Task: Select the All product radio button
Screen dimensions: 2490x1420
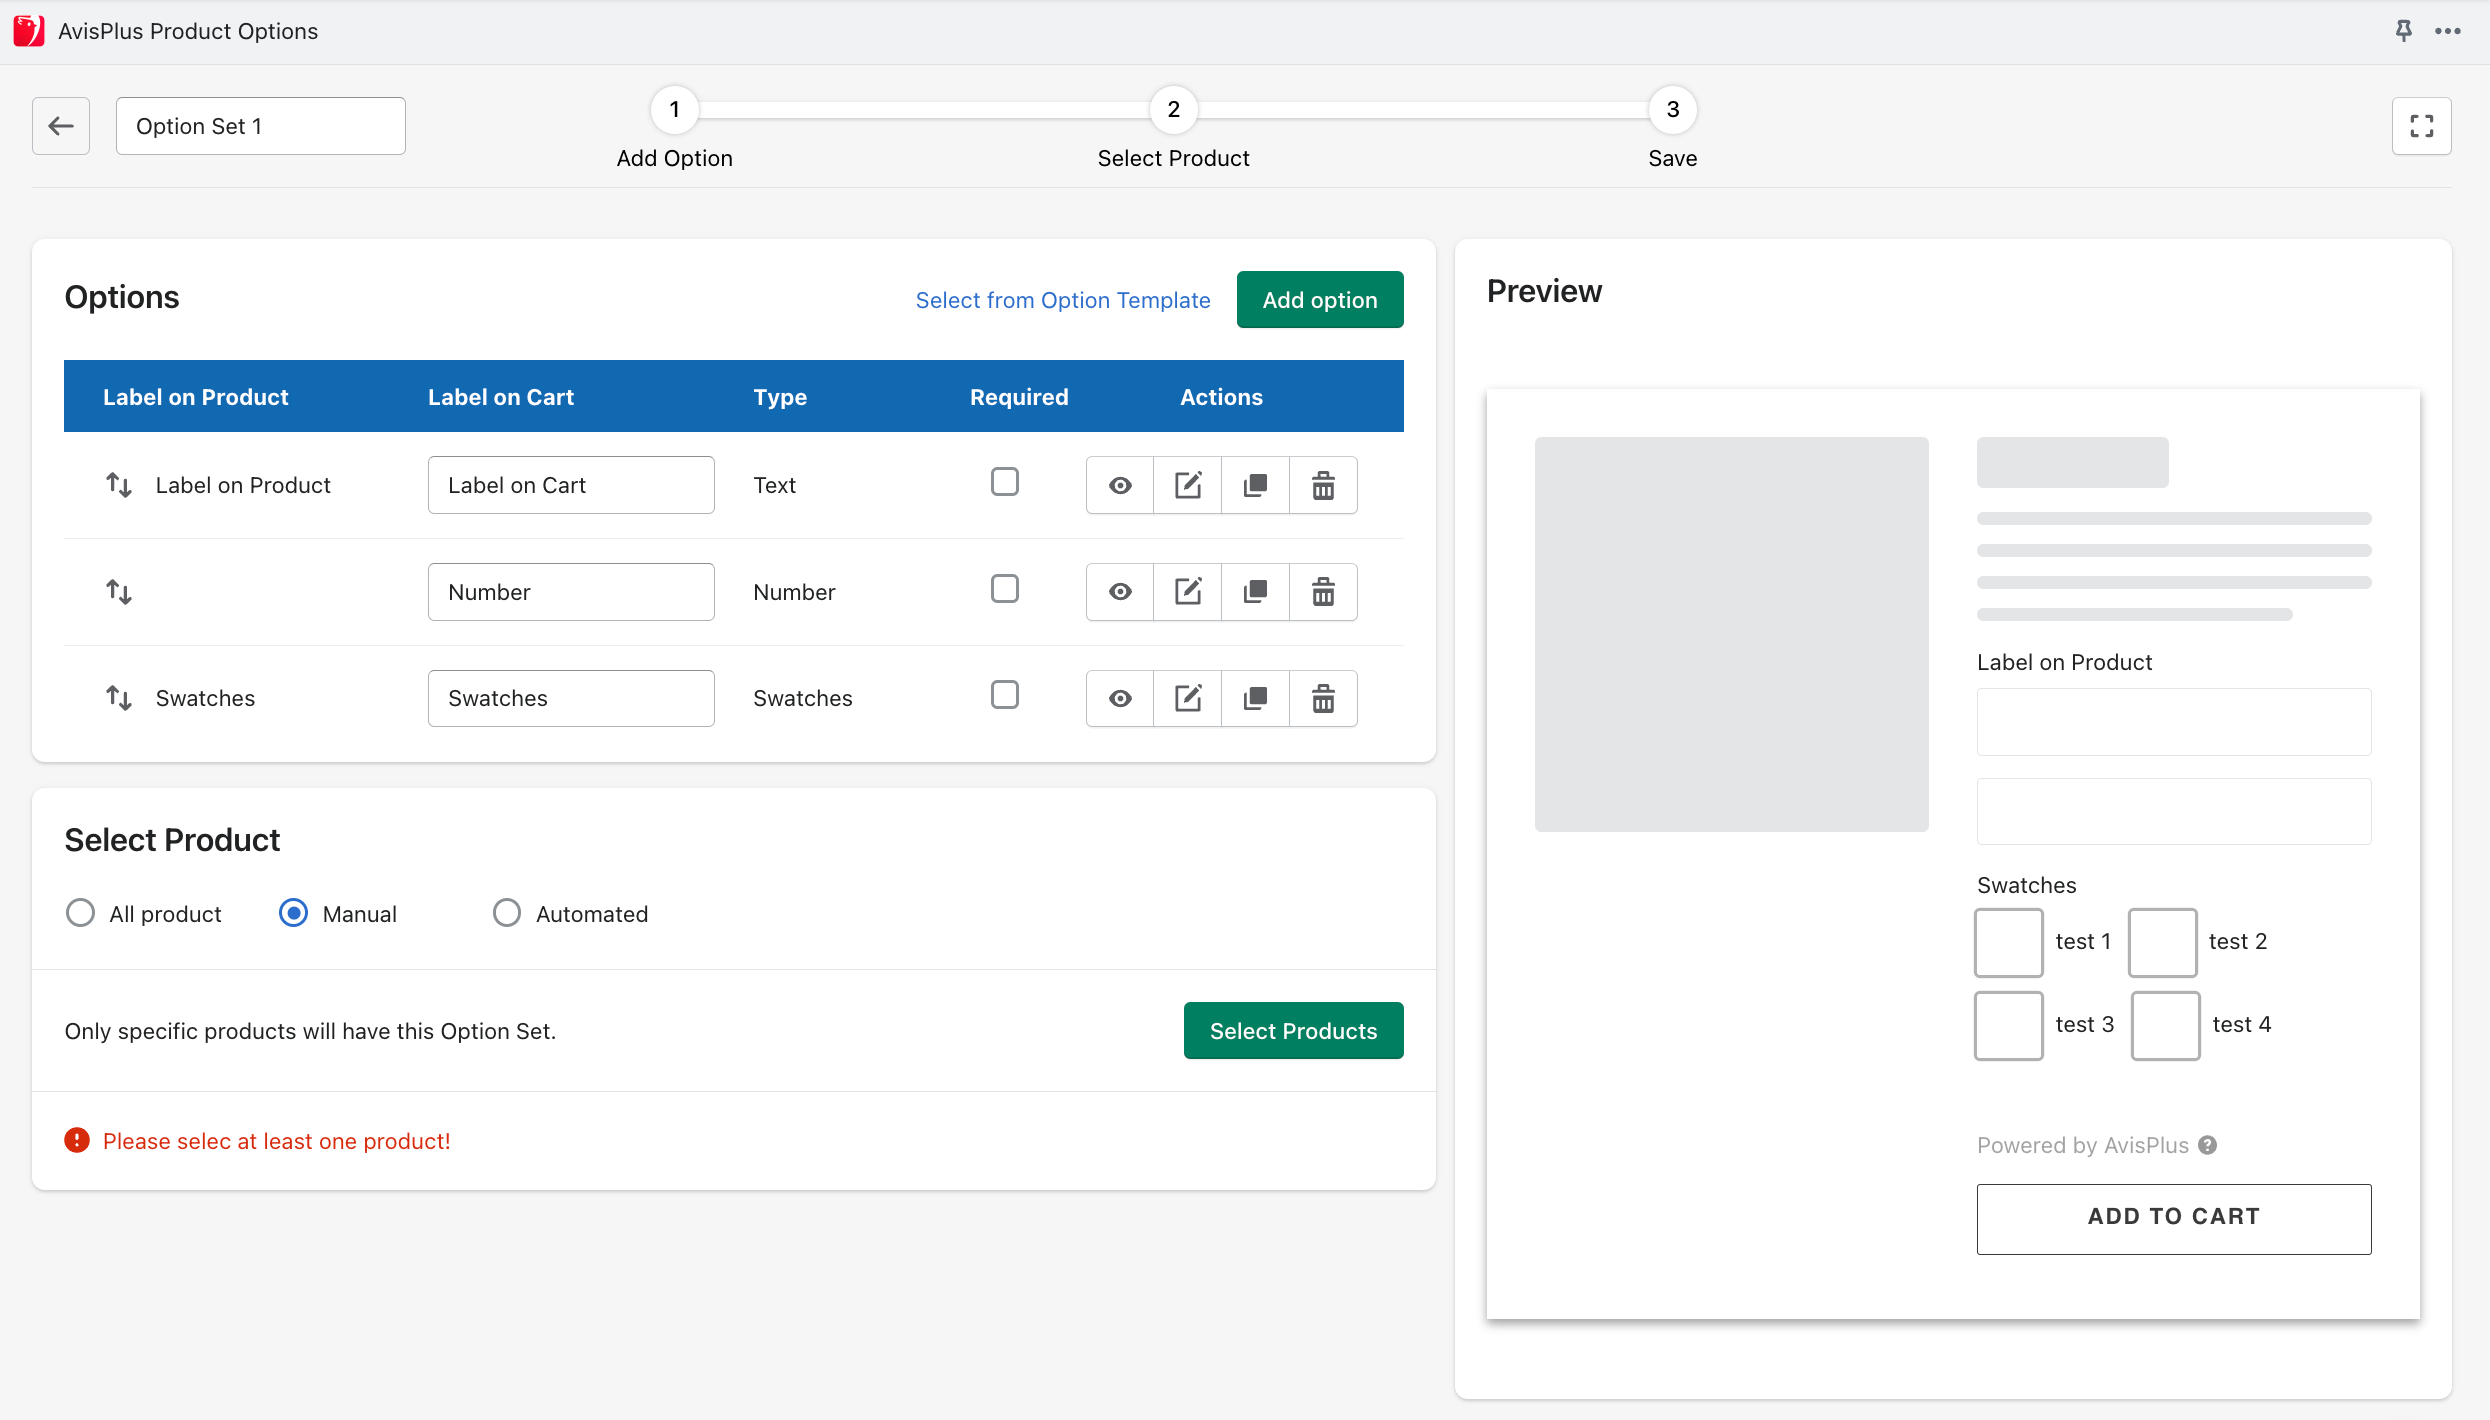Action: 80,912
